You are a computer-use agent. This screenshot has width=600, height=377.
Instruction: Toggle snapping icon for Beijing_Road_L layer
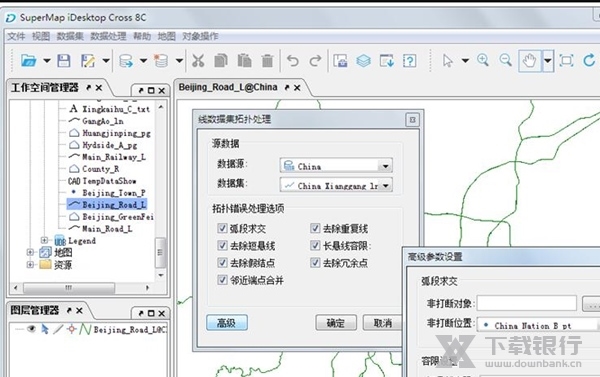click(x=71, y=329)
